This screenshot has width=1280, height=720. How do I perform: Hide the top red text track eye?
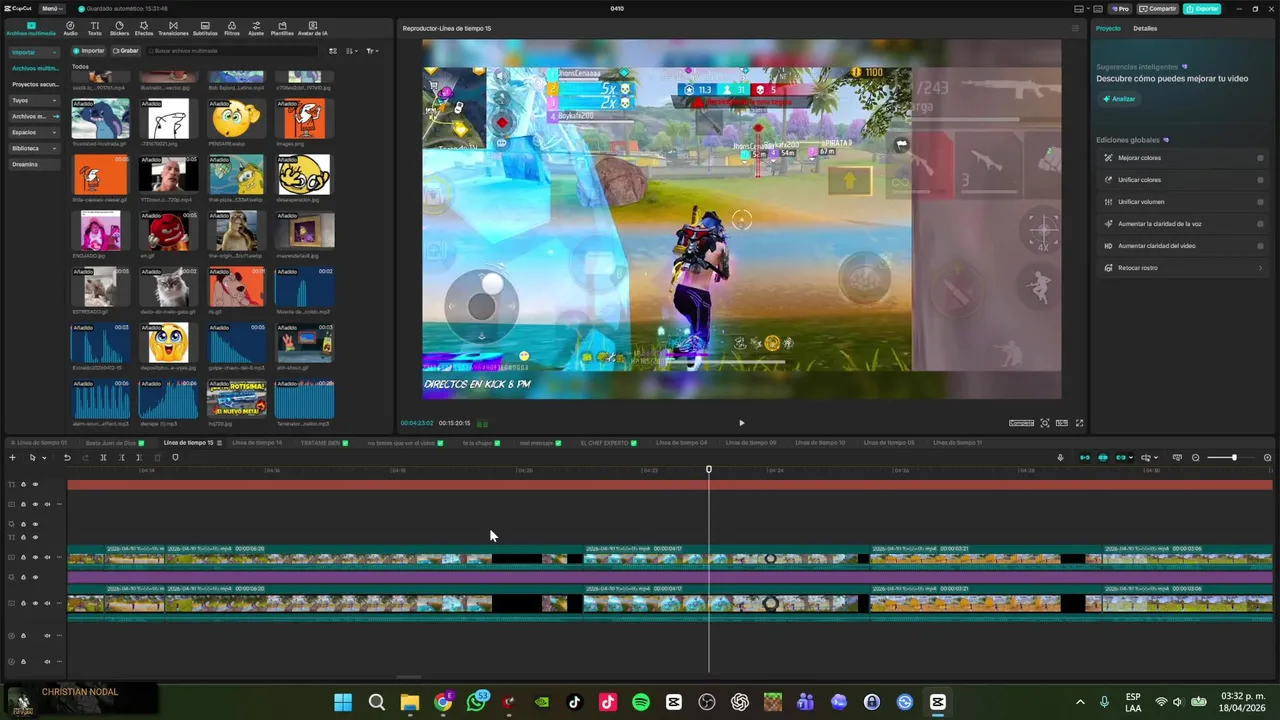point(35,485)
